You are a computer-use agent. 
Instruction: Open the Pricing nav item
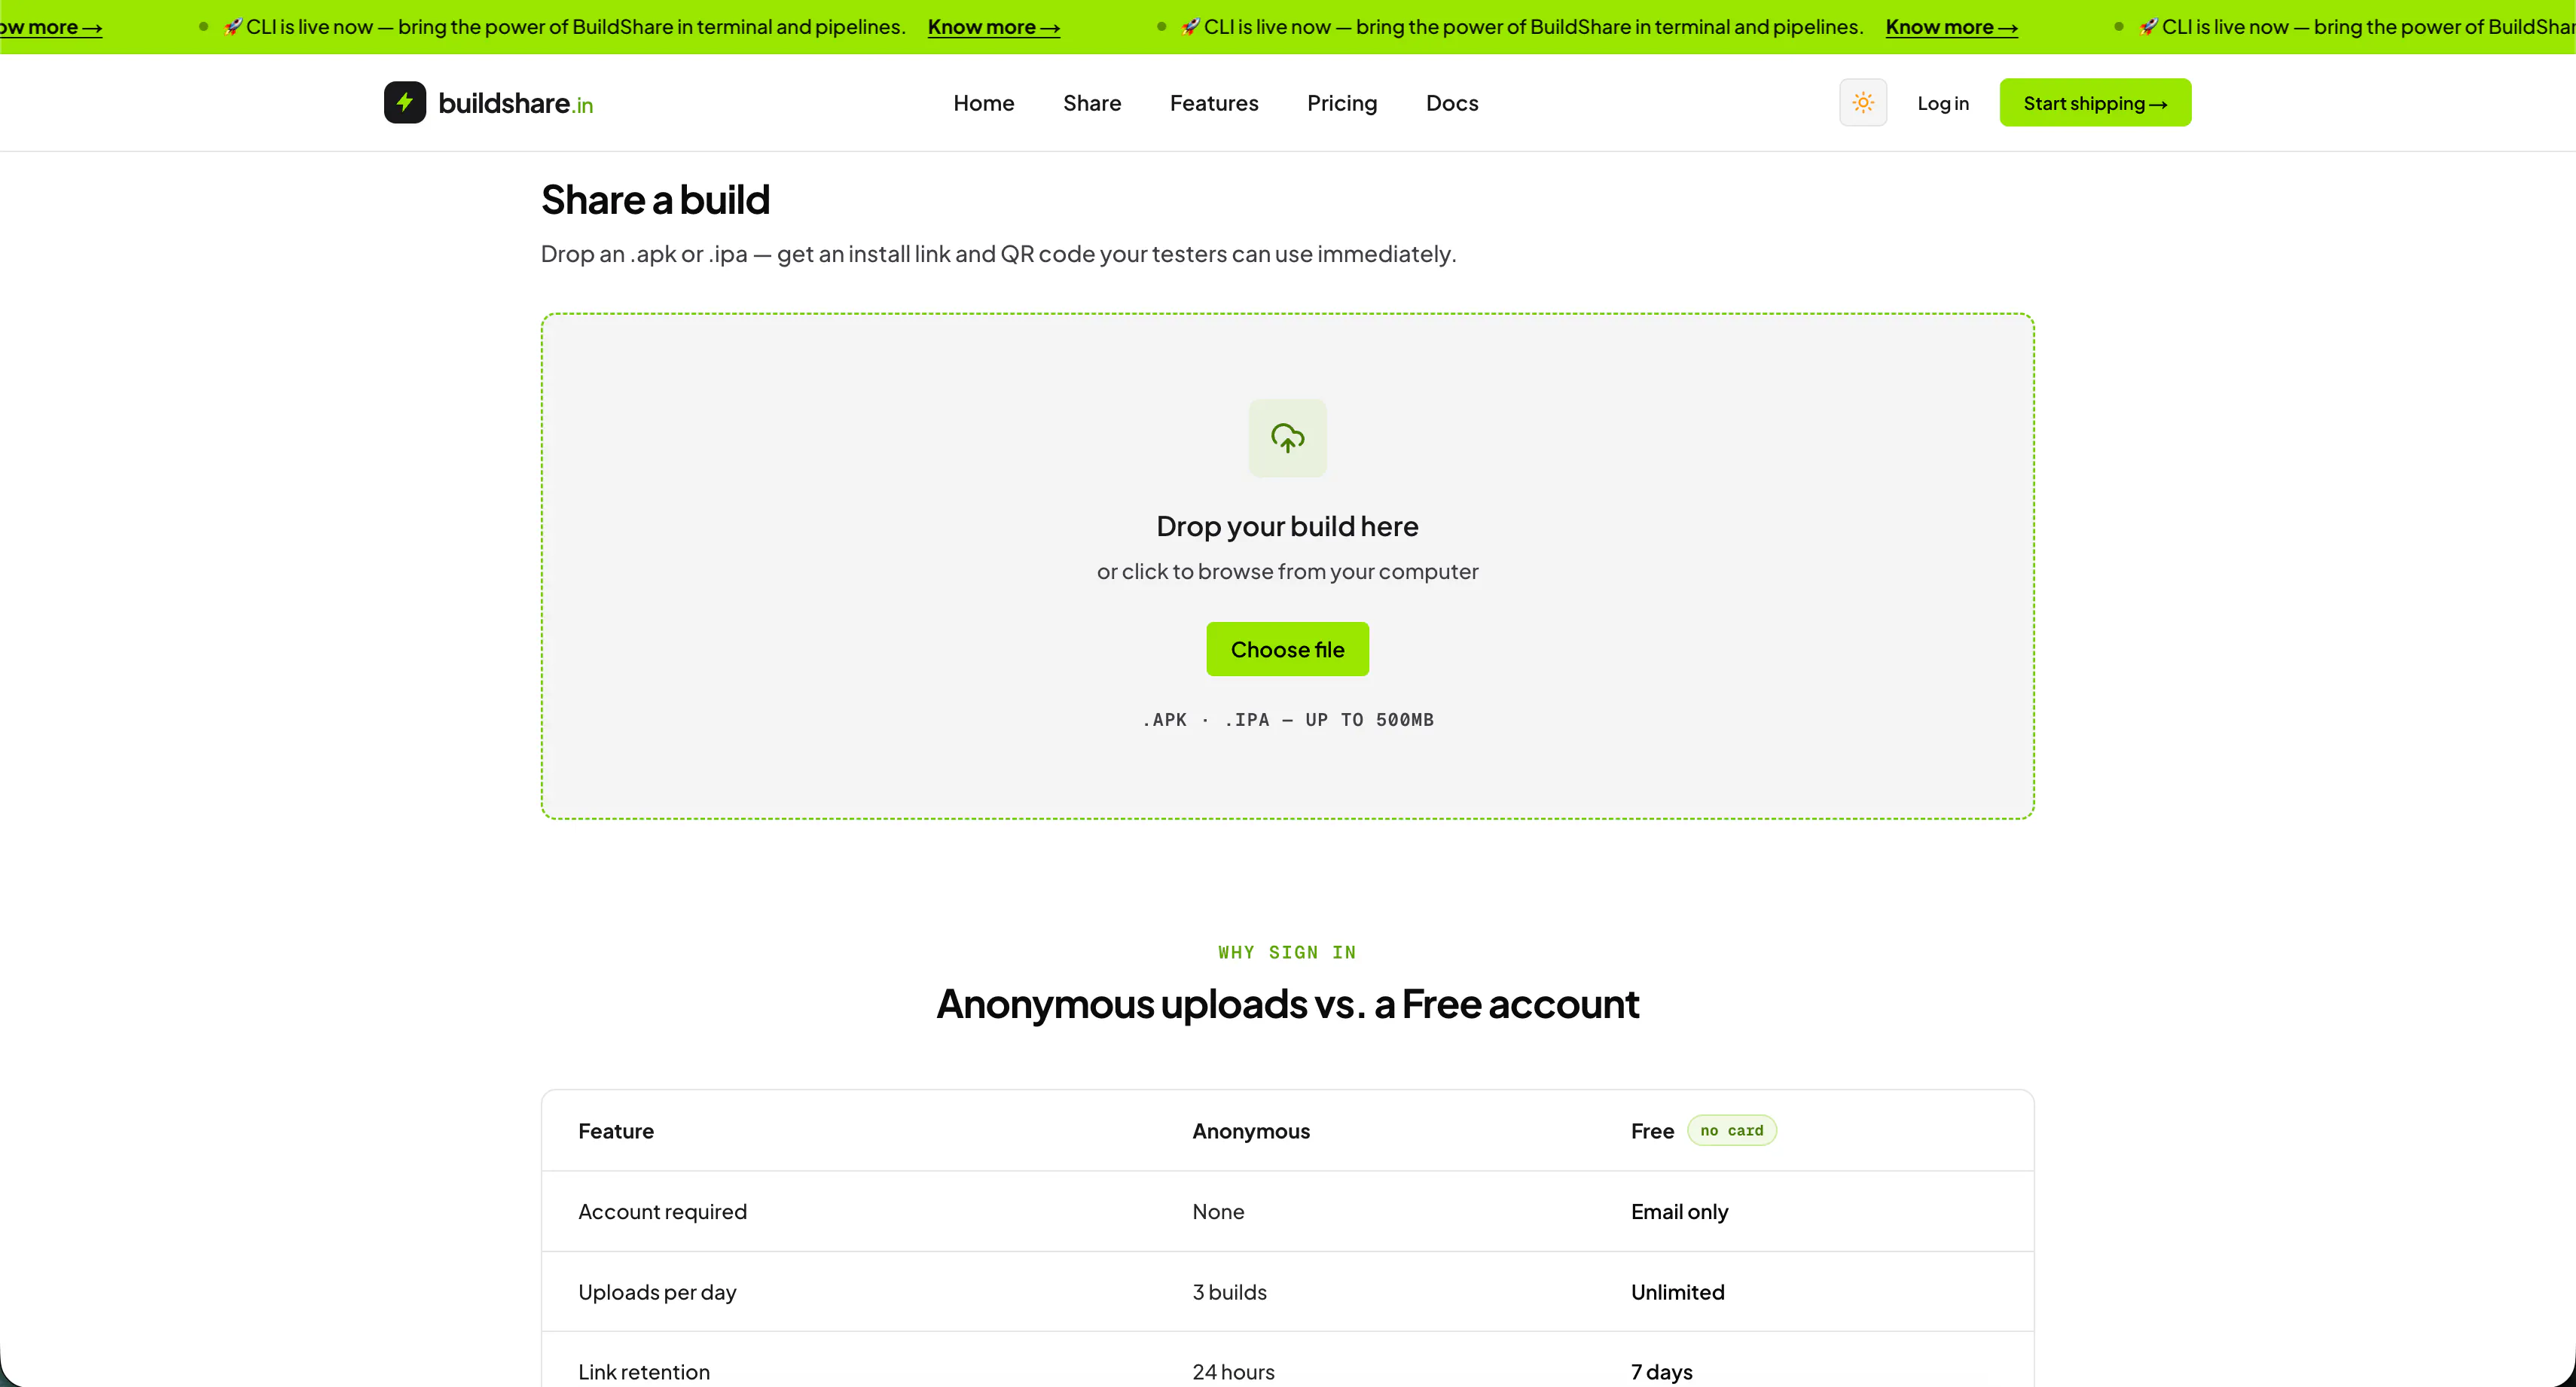1342,104
